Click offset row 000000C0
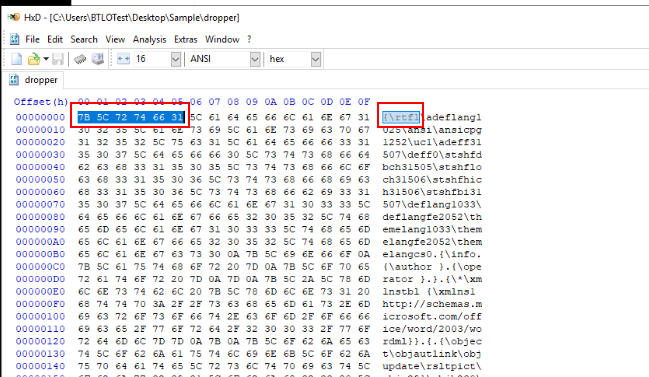The image size is (649, 377). [x=41, y=267]
